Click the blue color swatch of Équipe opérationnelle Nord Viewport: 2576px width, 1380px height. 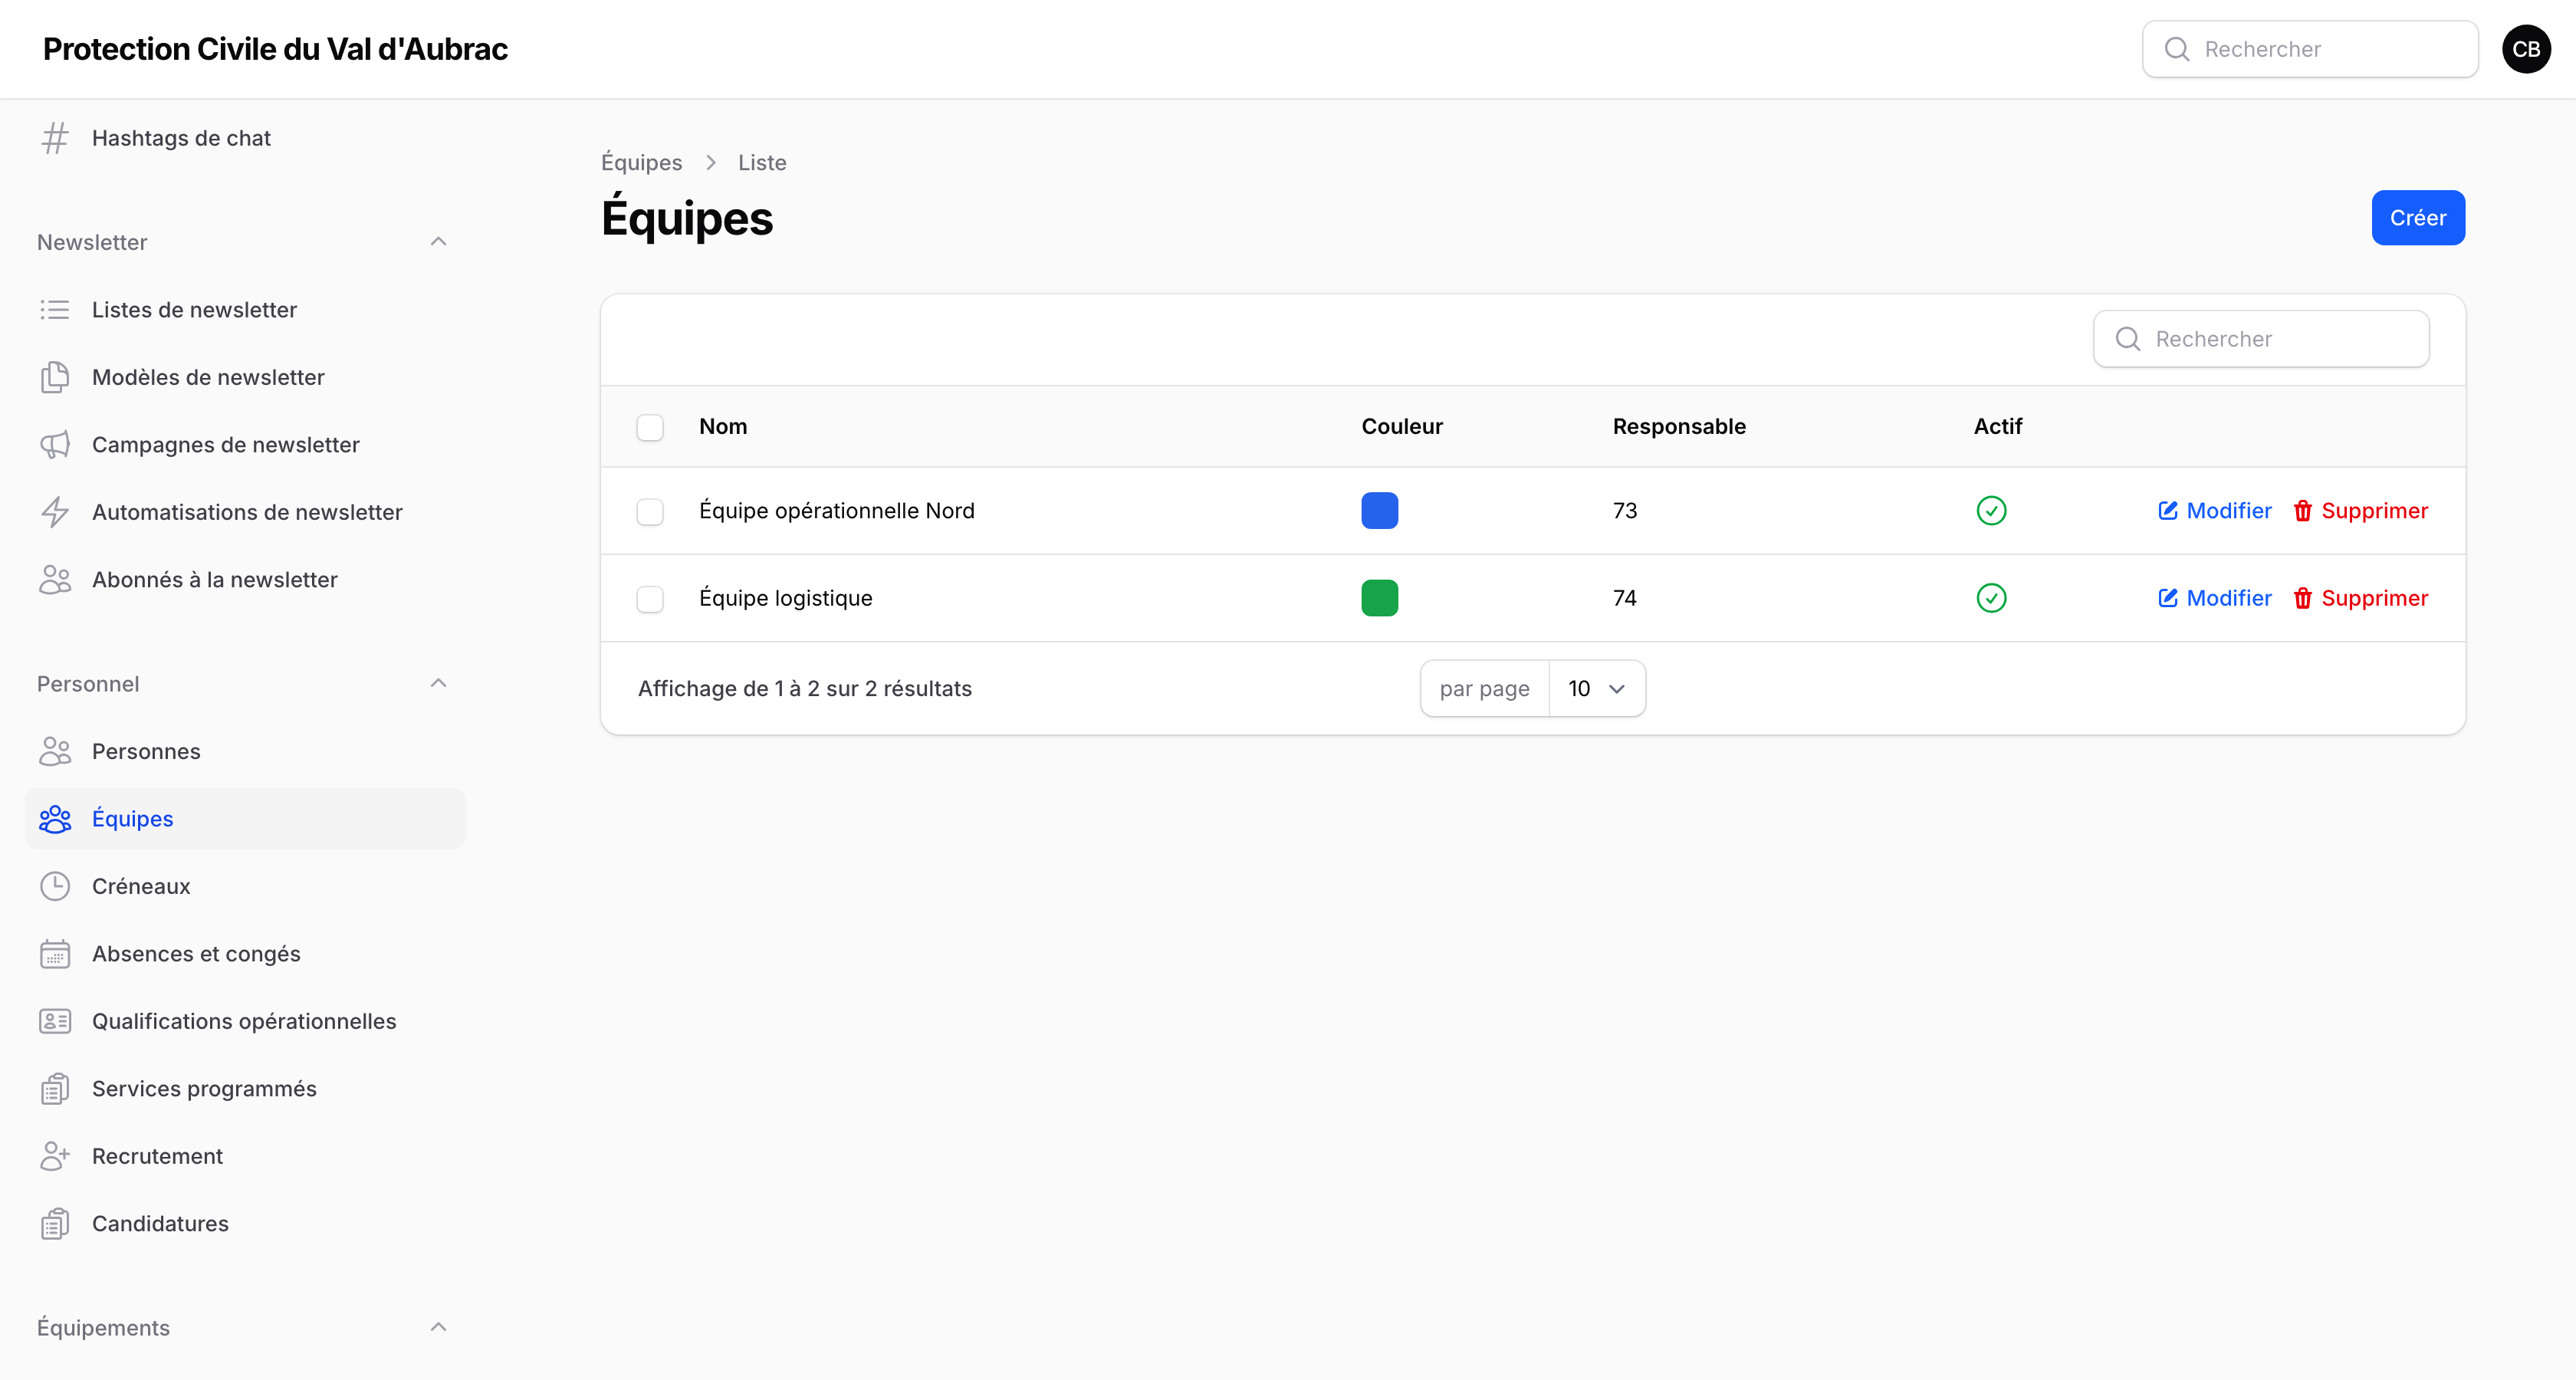[1379, 511]
